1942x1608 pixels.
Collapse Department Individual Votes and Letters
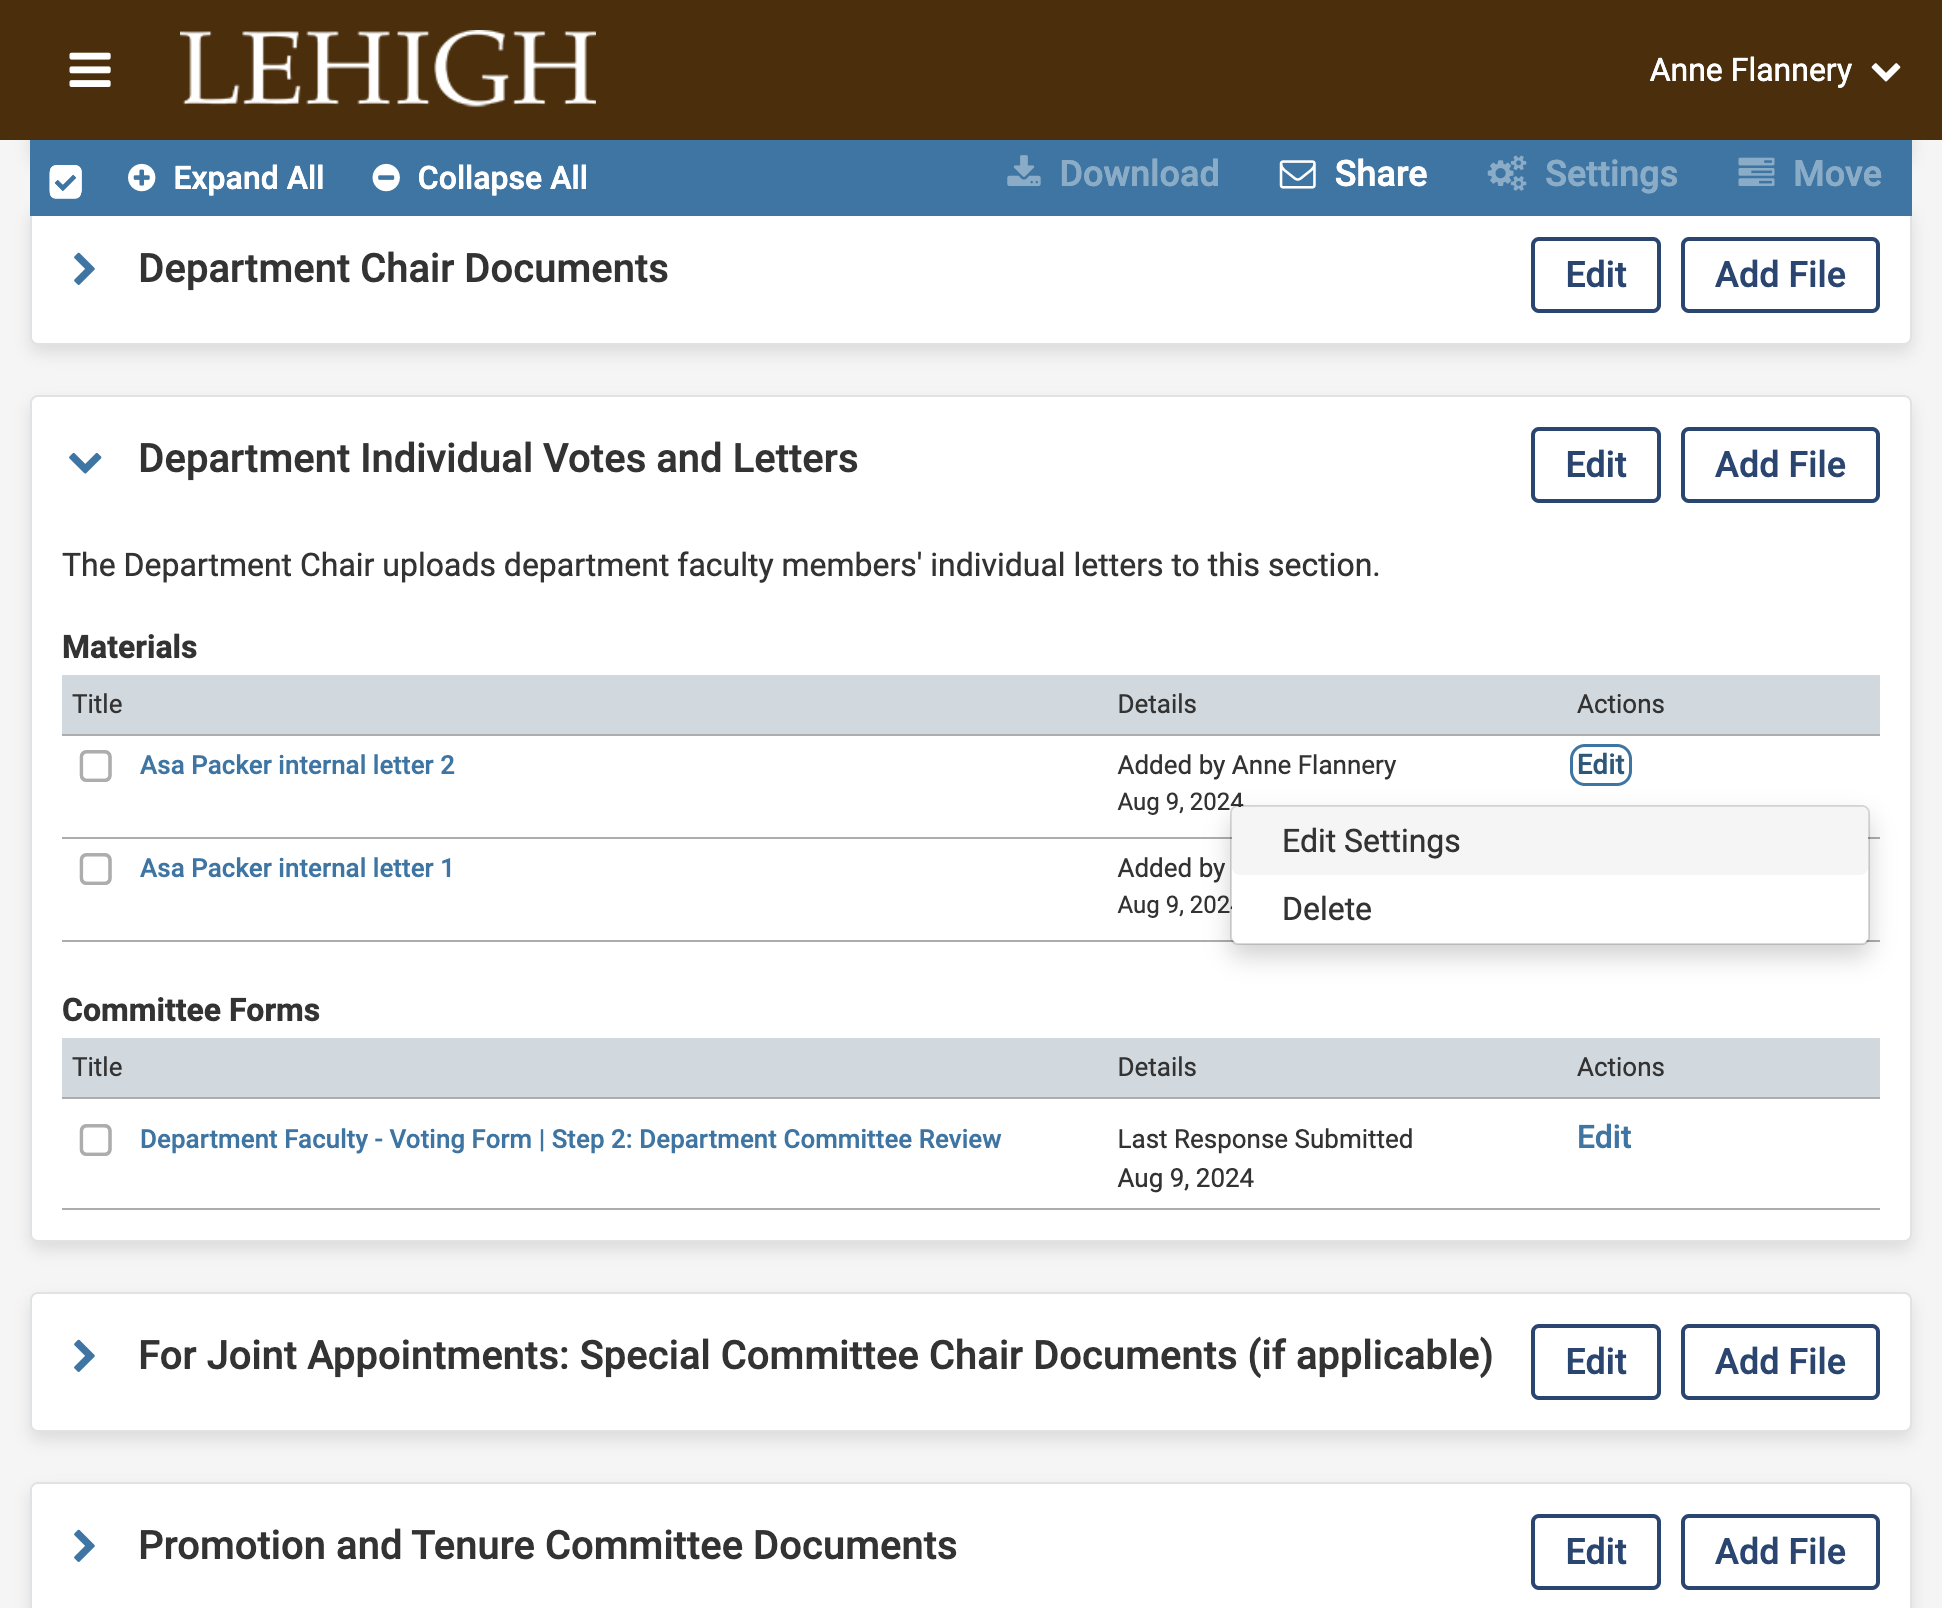(x=85, y=461)
